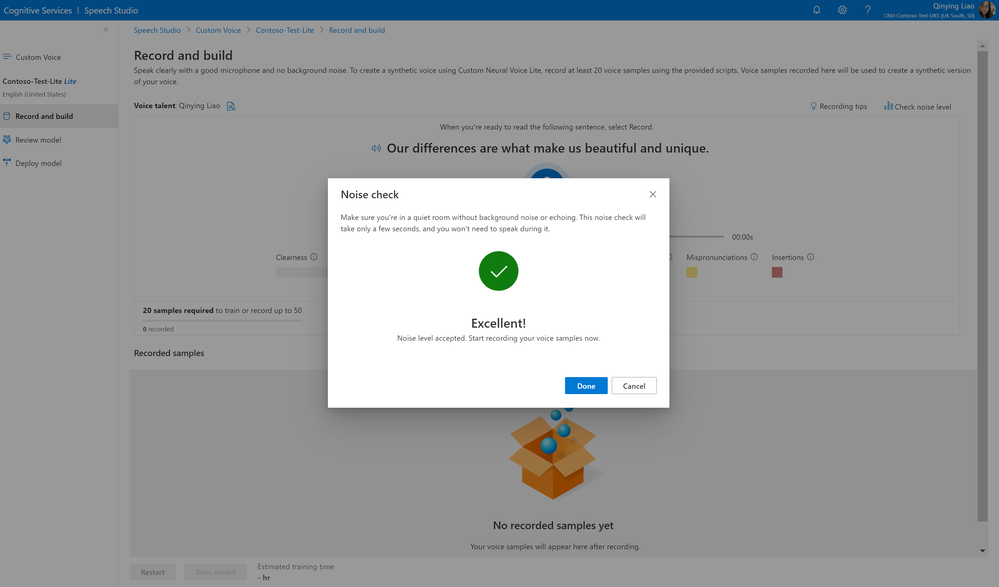Click the Done button in Noise check dialog
The image size is (999, 587).
click(586, 386)
